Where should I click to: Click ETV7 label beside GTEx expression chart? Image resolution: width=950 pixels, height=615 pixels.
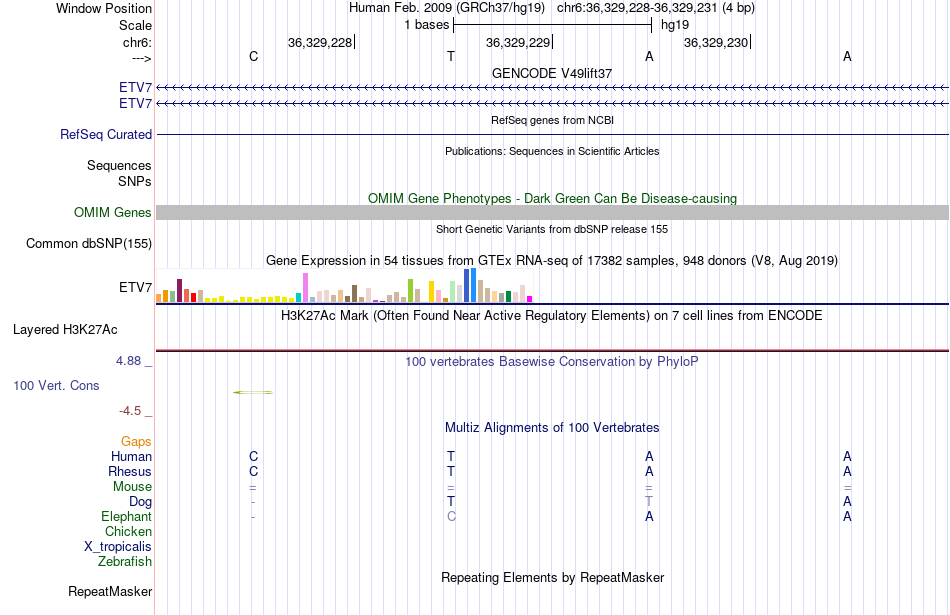(135, 287)
